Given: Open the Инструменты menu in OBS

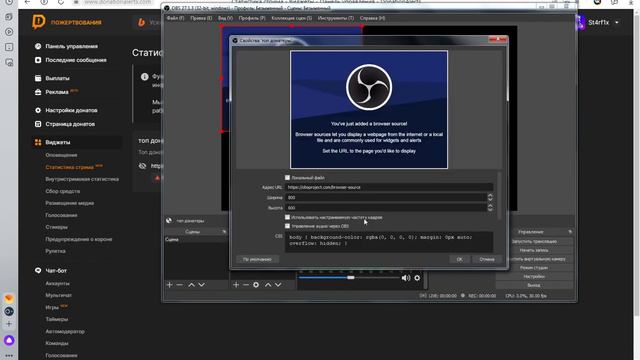Looking at the screenshot, I should [x=336, y=18].
